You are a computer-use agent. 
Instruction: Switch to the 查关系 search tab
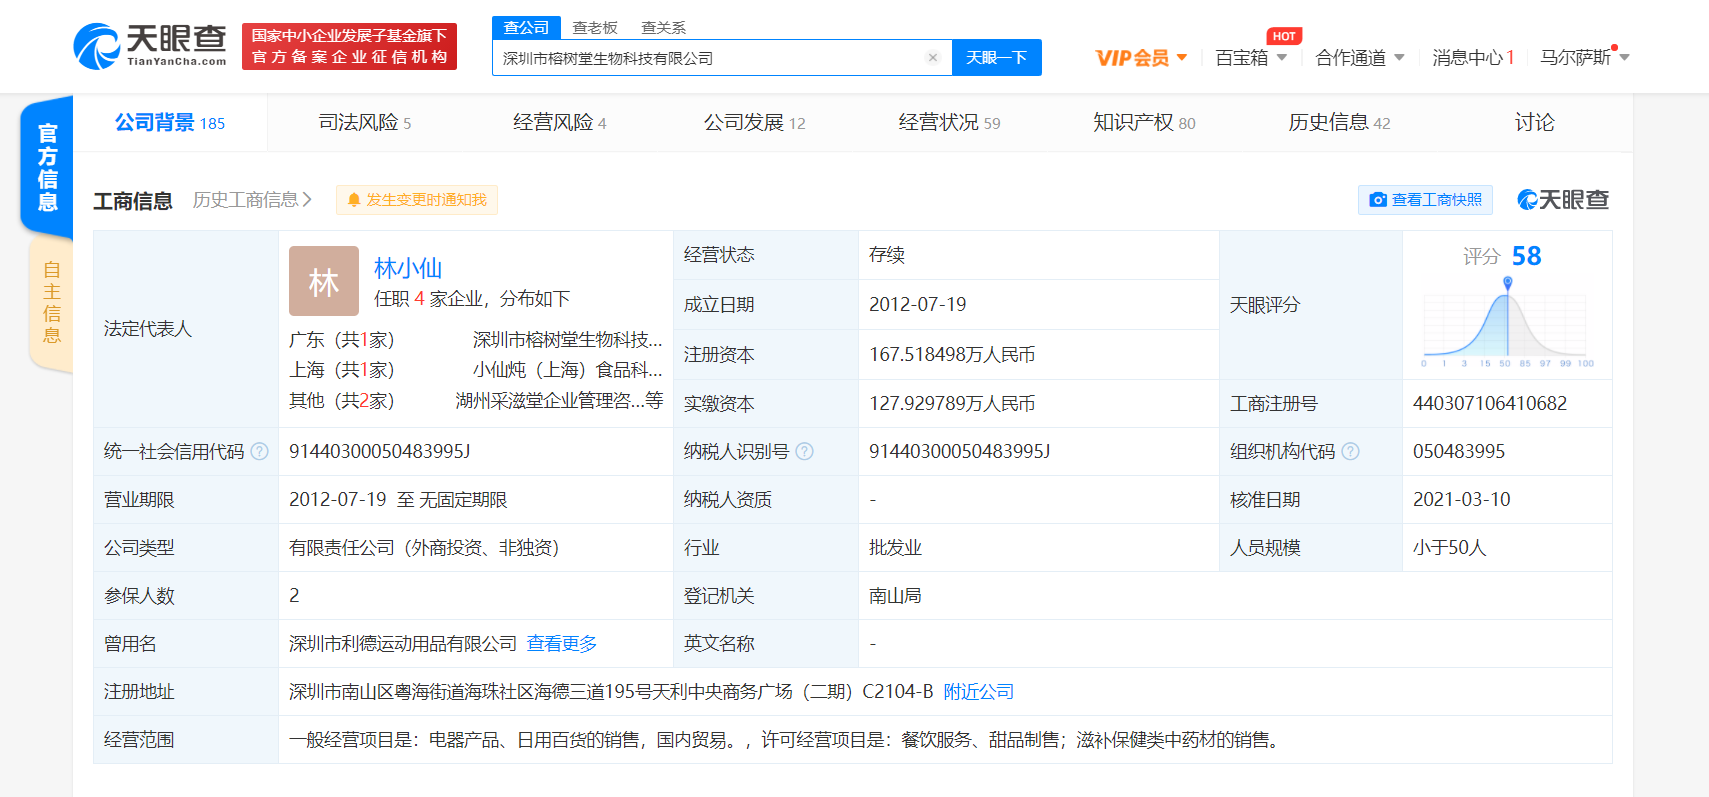(x=663, y=28)
